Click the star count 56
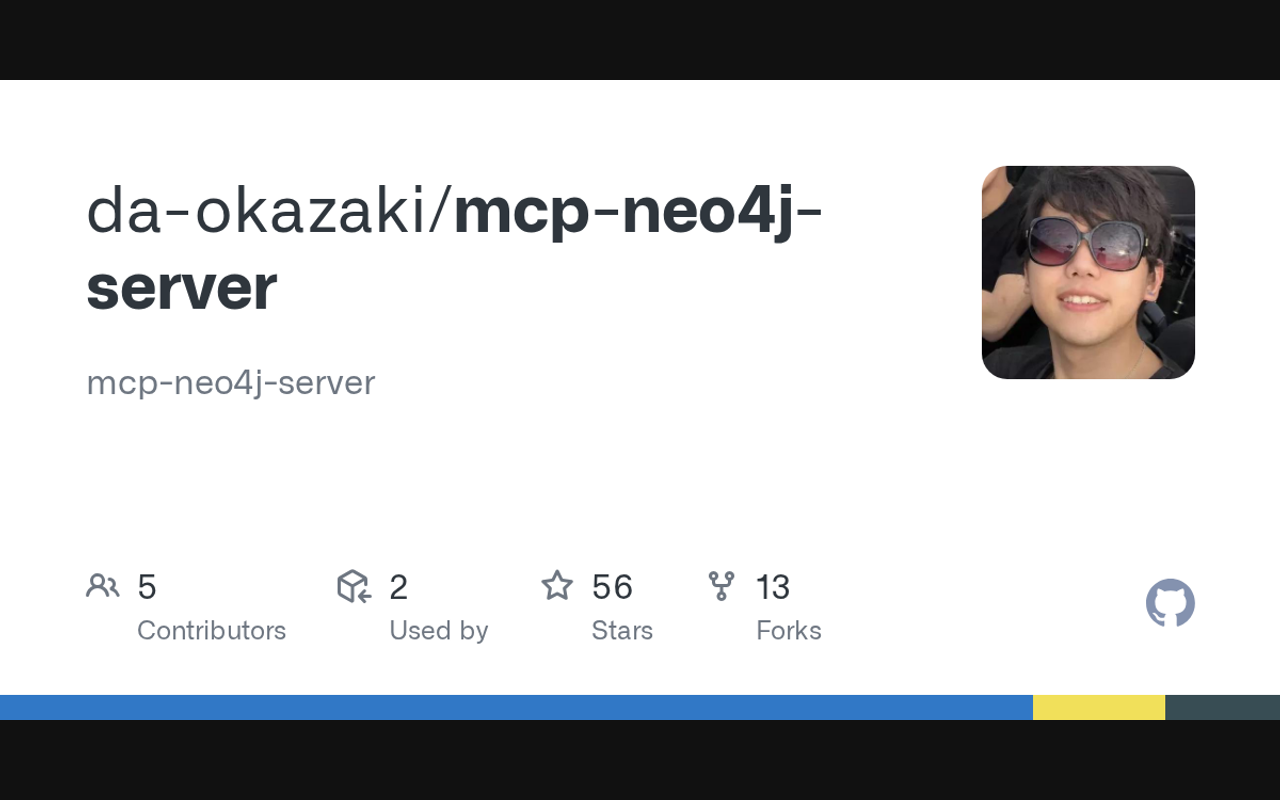Viewport: 1280px width, 800px height. click(612, 587)
